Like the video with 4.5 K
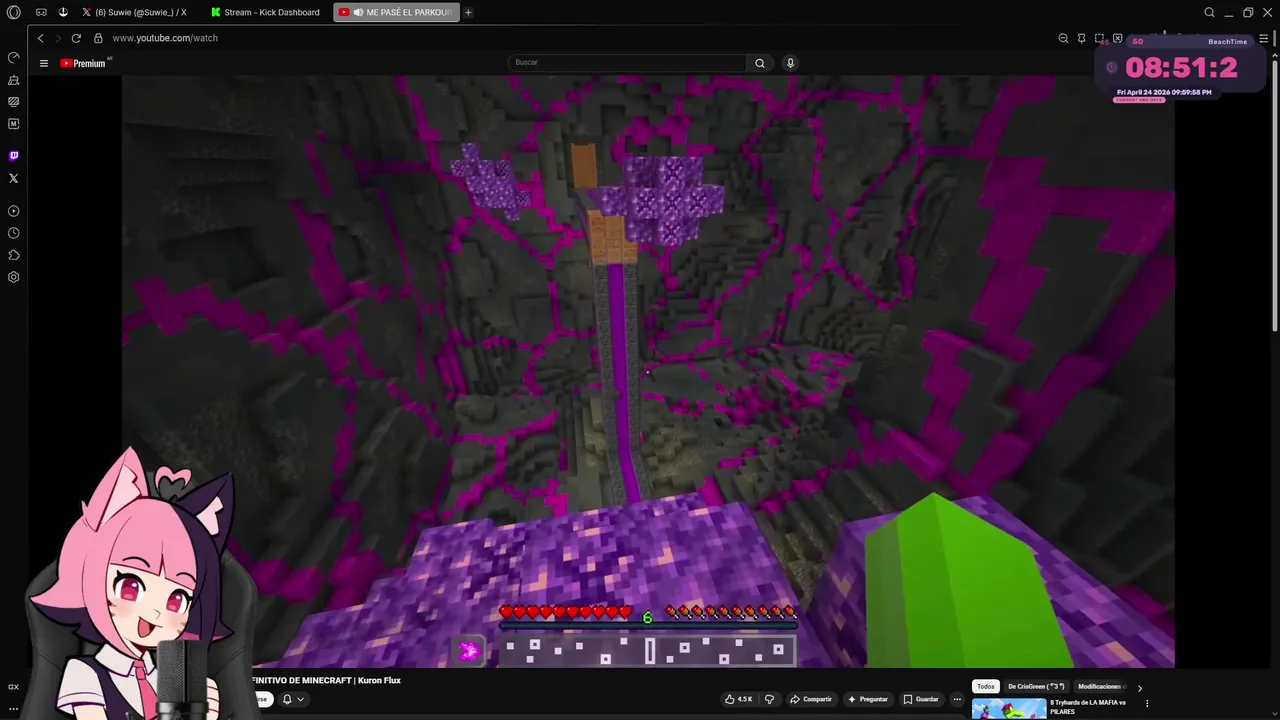The image size is (1280, 720). pos(739,699)
